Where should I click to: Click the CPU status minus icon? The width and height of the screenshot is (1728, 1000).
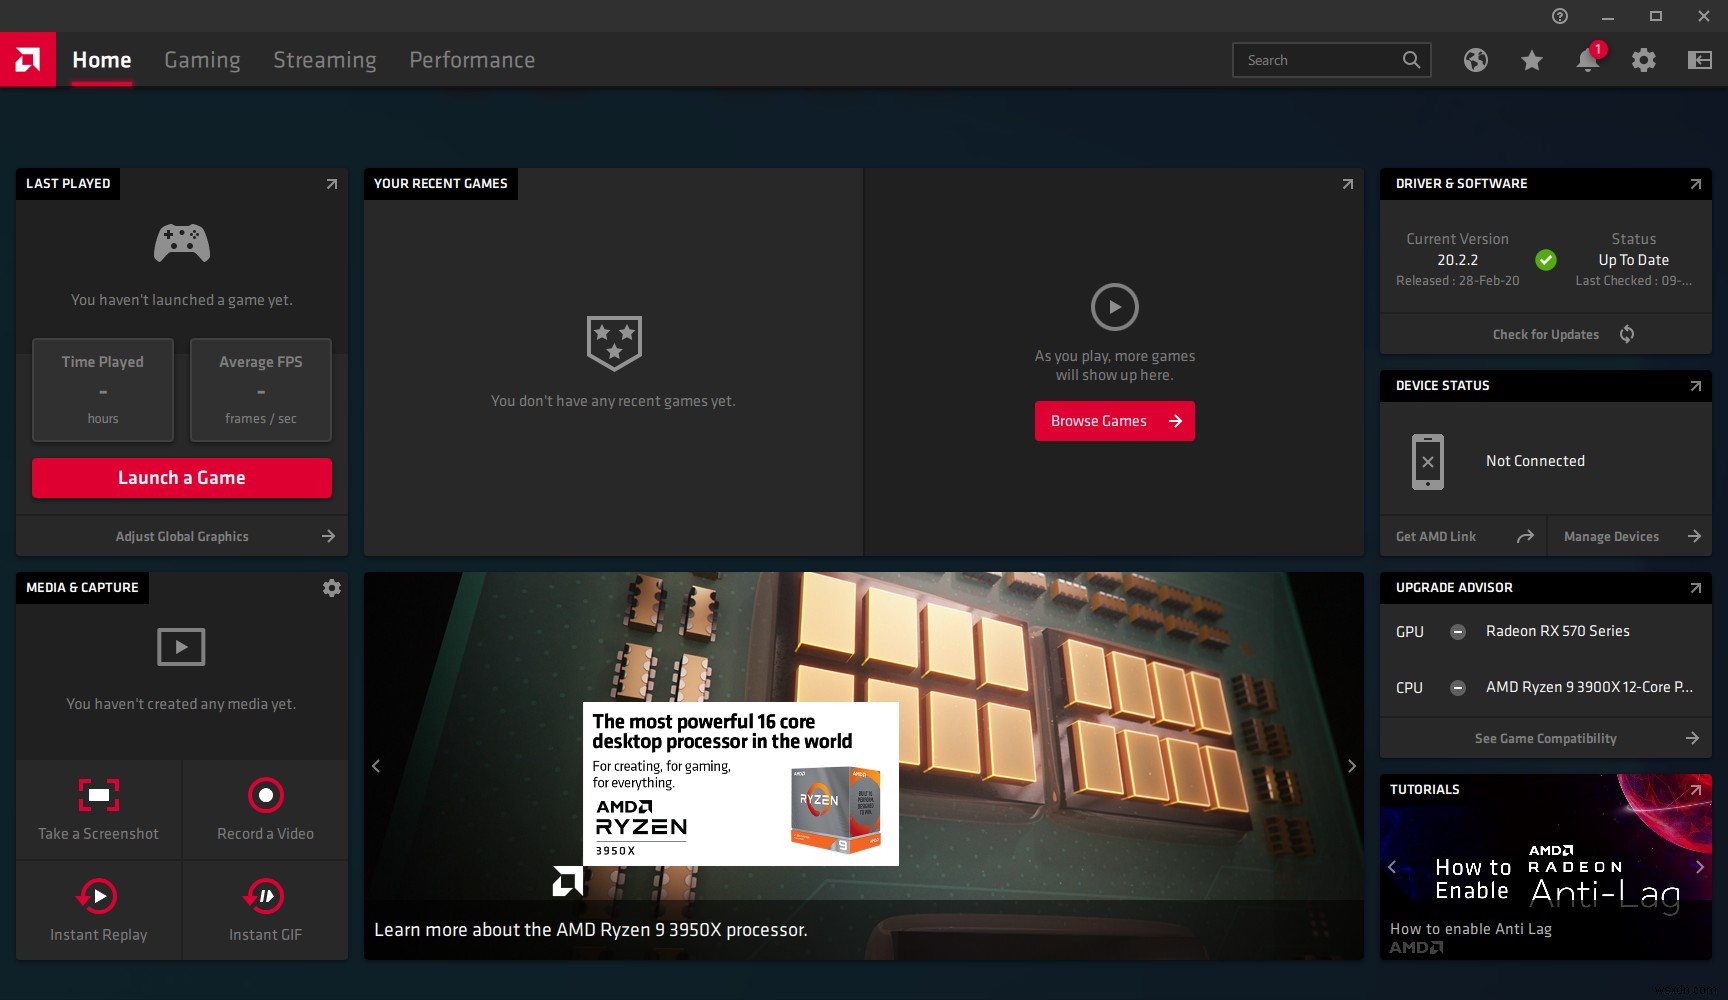pos(1458,688)
